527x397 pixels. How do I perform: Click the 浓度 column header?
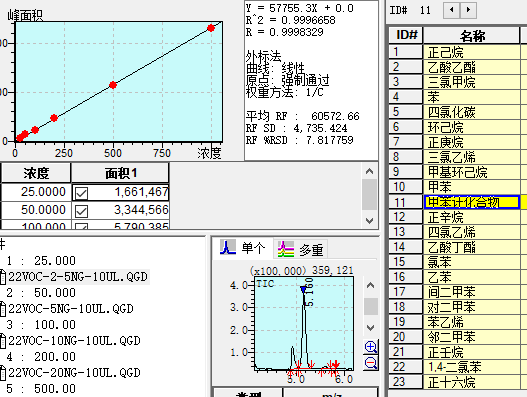tap(36, 173)
